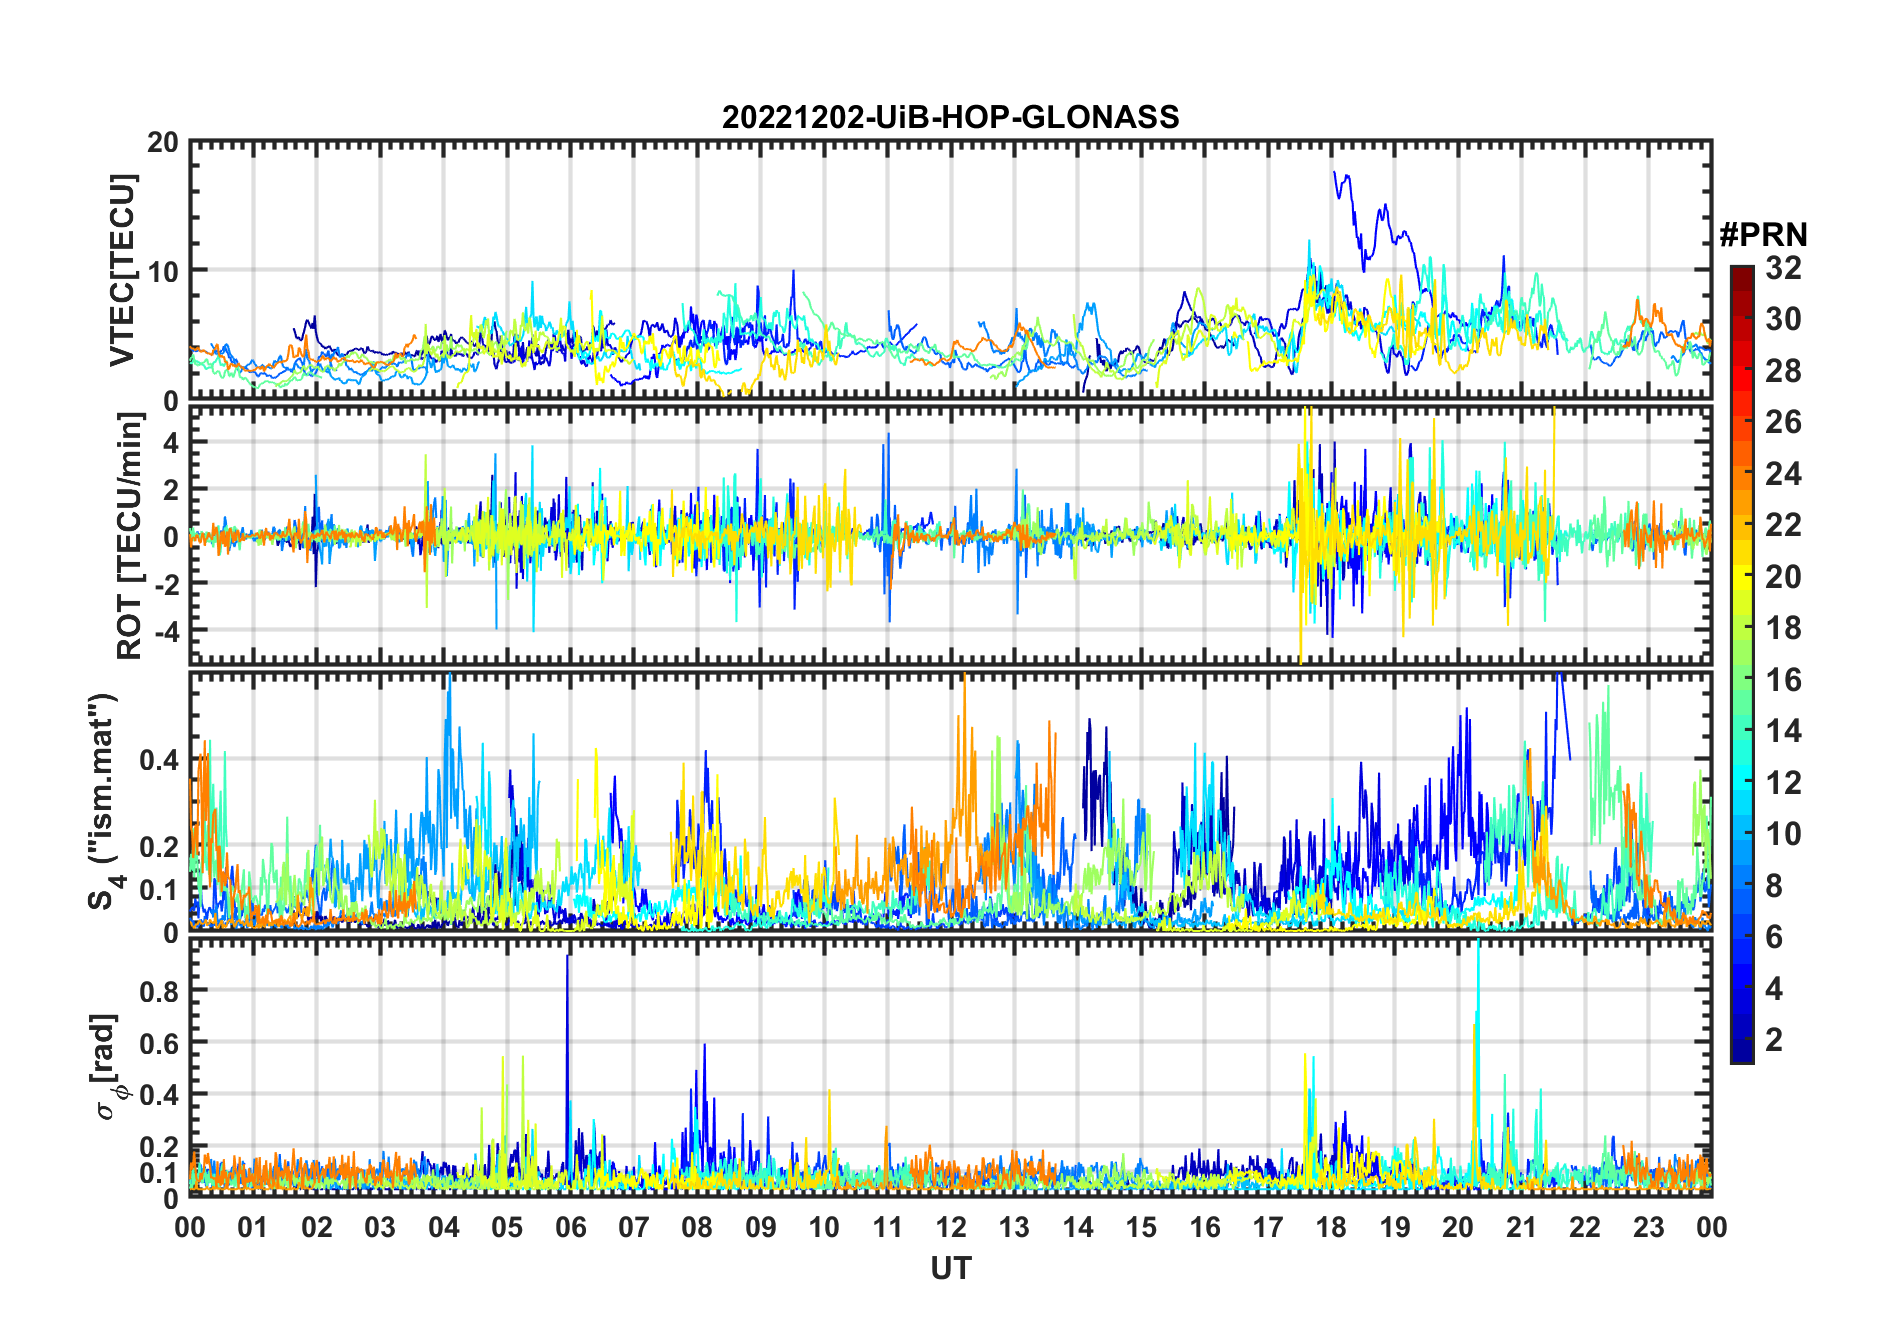1902x1330 pixels.
Task: Choose the "23" hour tick on the UT axis
Action: pos(1649,1227)
